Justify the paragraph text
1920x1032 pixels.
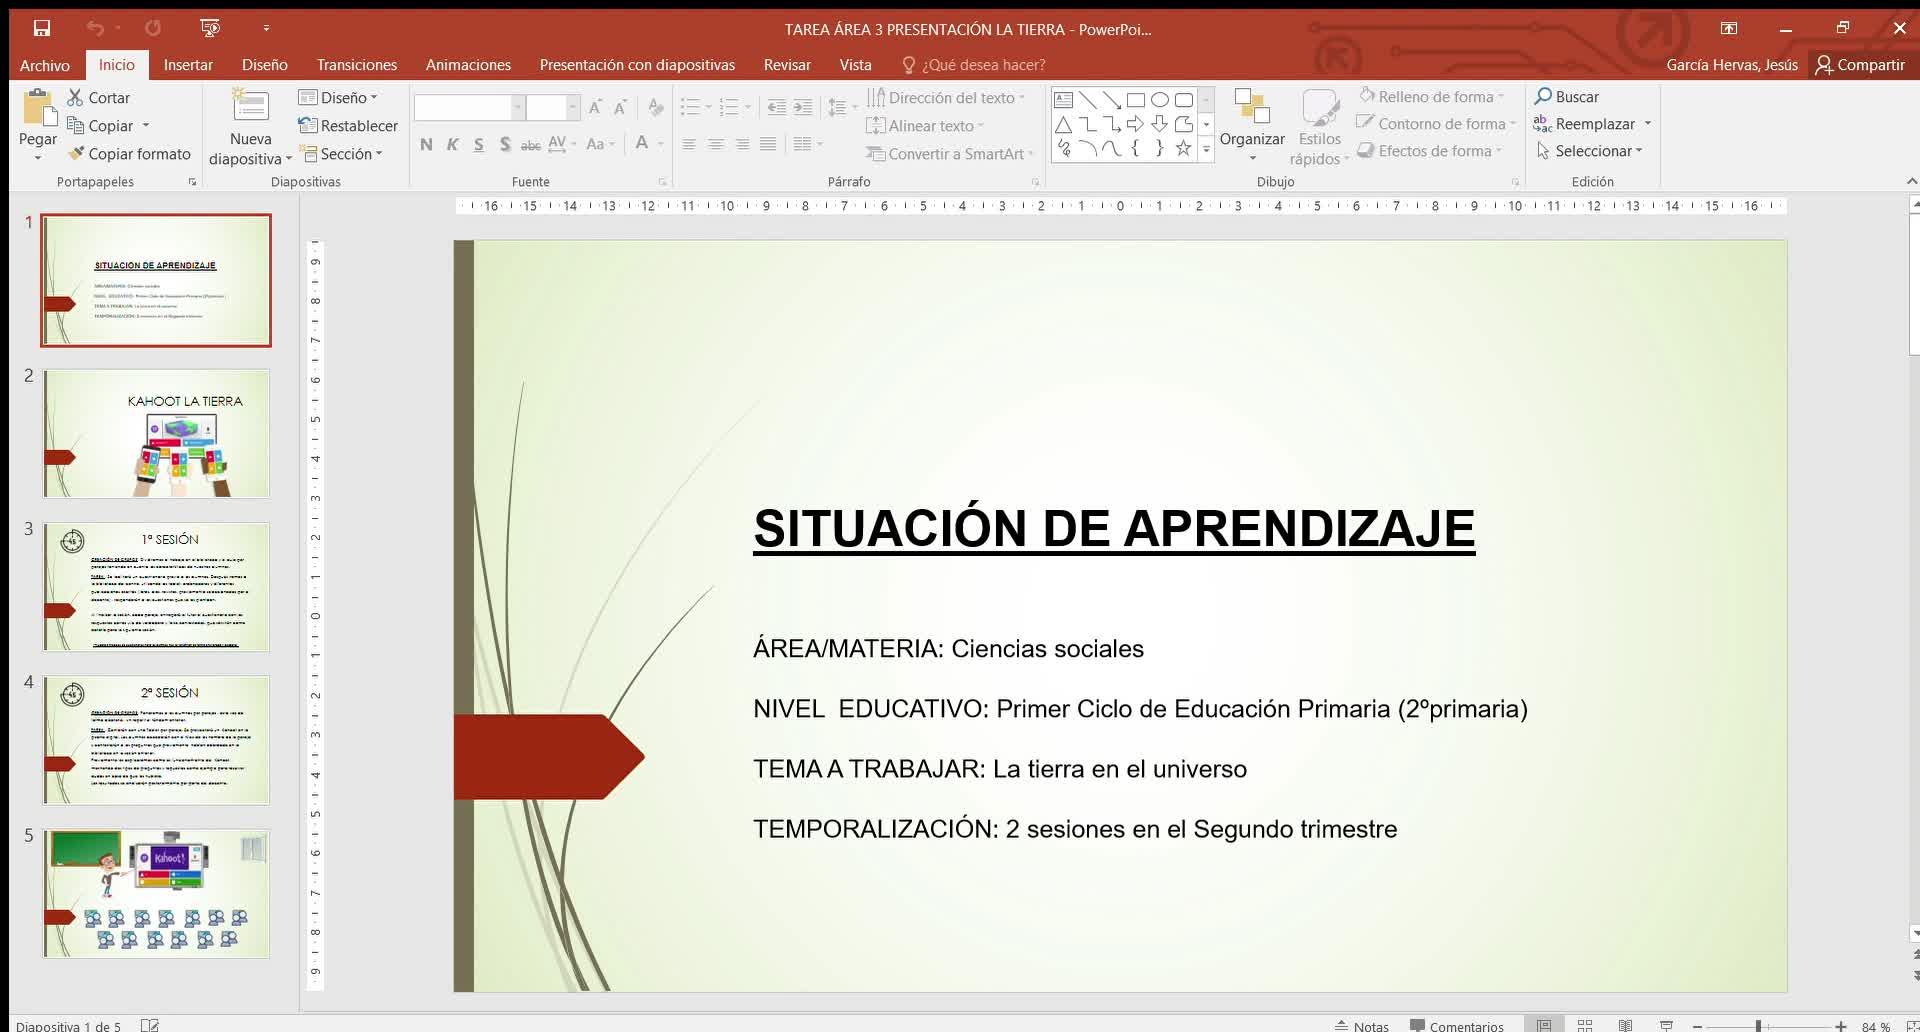(x=768, y=144)
